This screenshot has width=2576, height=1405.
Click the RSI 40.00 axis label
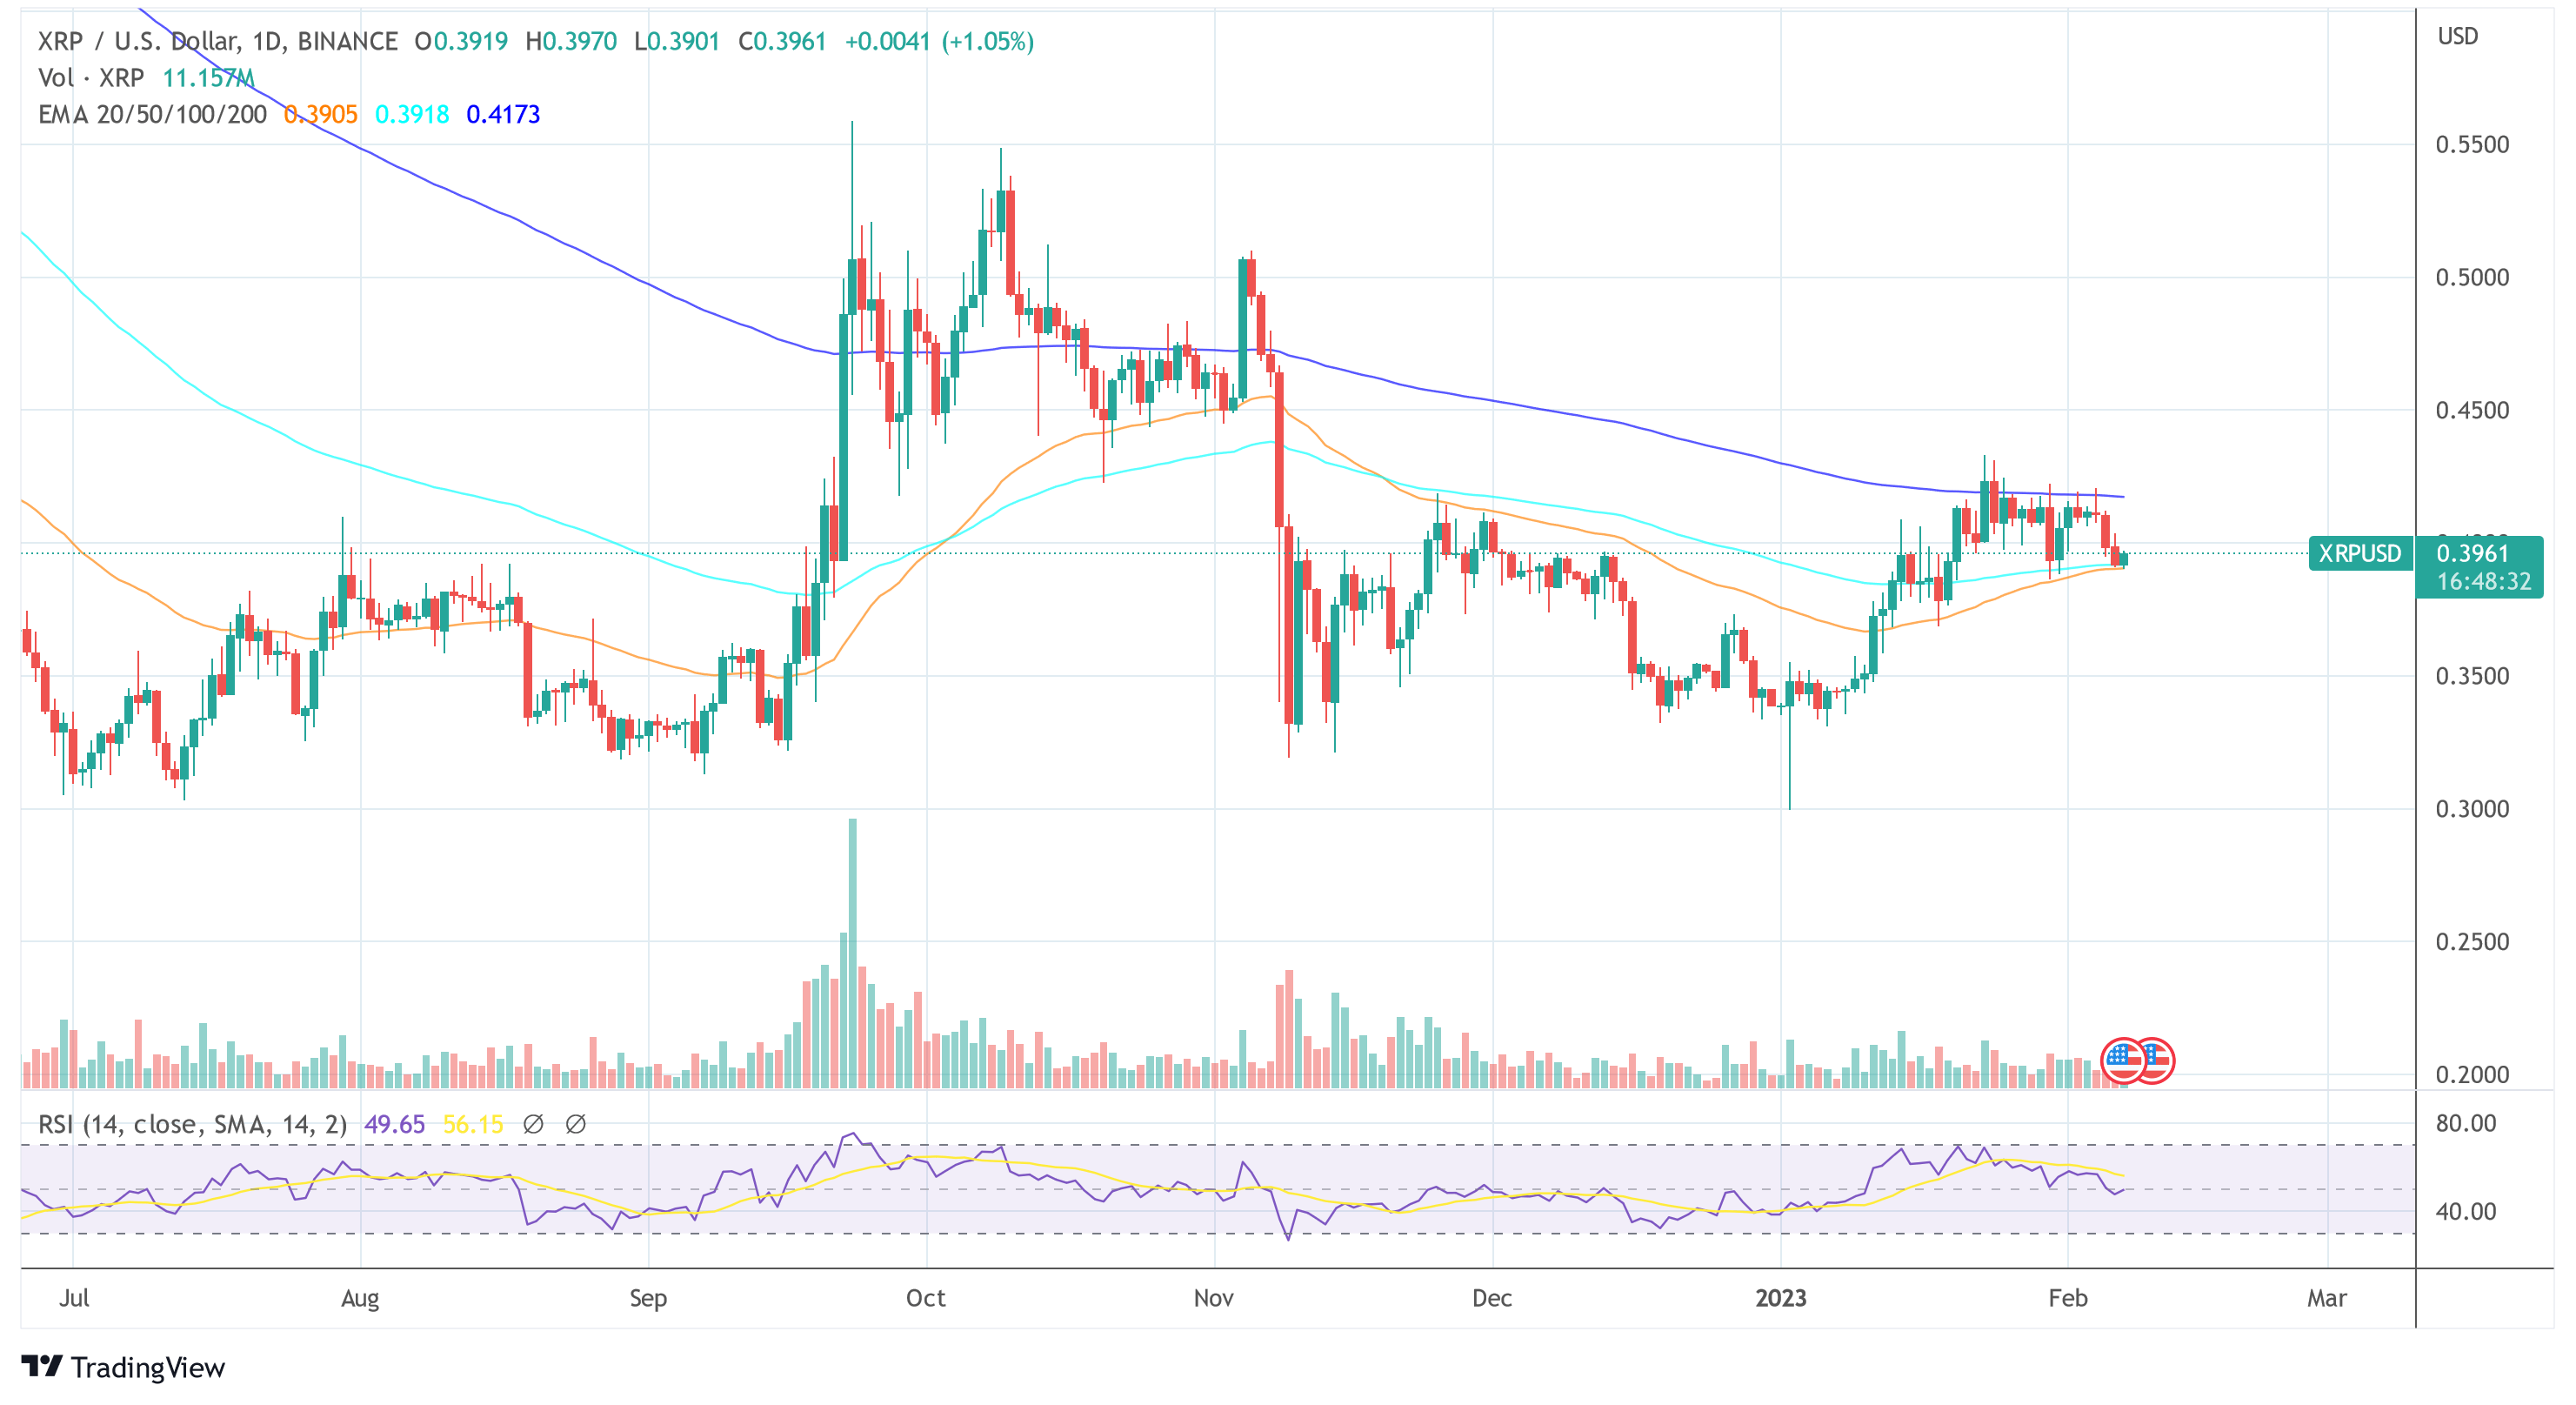click(x=2466, y=1211)
